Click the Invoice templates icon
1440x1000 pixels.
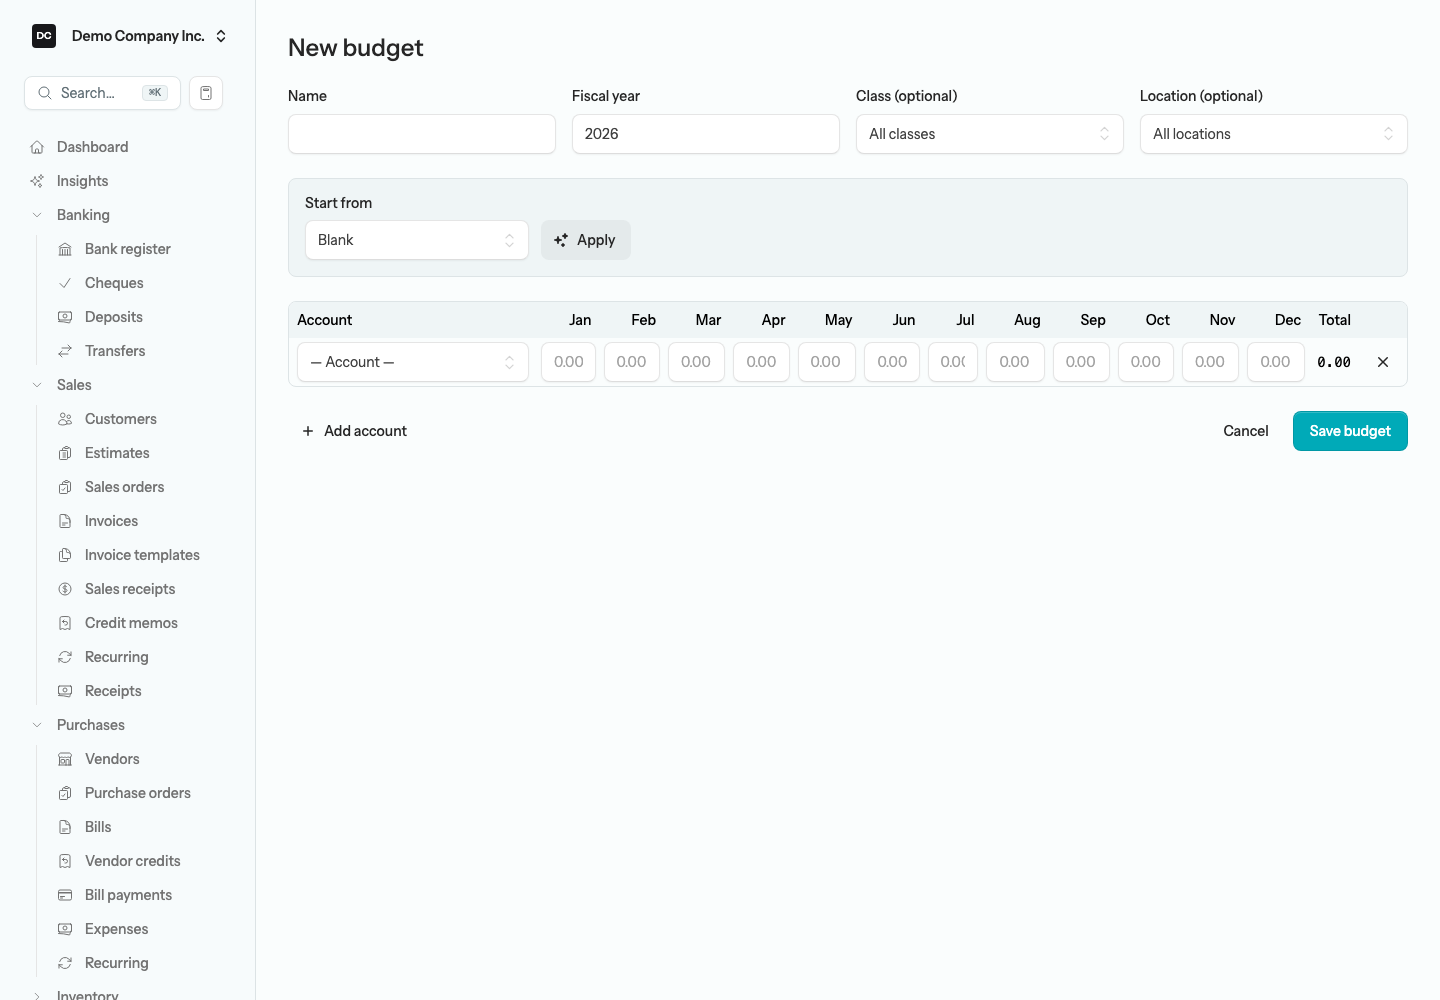pyautogui.click(x=65, y=555)
